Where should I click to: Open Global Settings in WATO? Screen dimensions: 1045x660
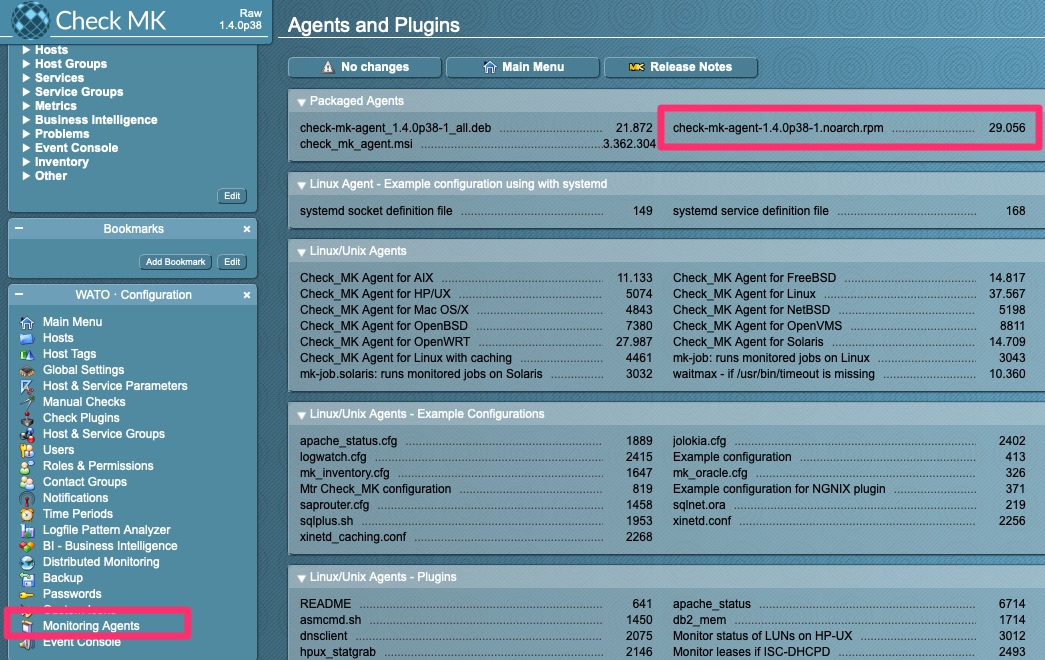pos(78,369)
